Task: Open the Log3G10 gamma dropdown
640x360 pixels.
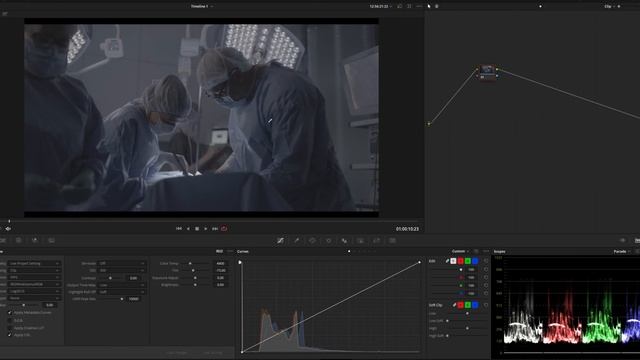Action: point(34,291)
